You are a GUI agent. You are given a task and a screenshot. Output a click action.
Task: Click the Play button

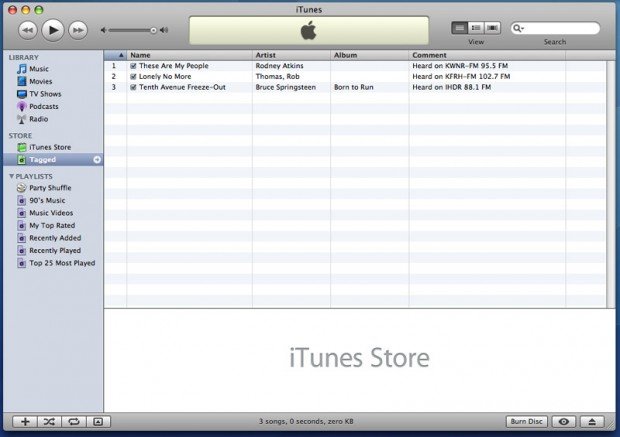point(53,30)
